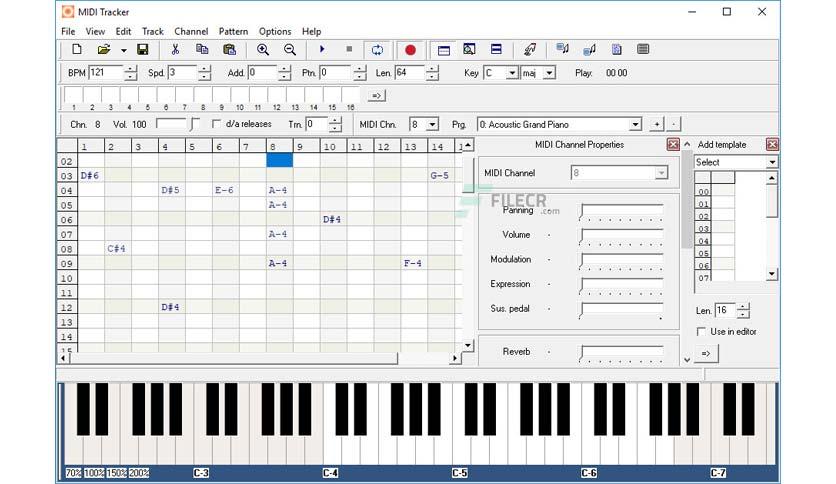Click the Ptn. value field
This screenshot has height=484, width=836.
(x=335, y=72)
